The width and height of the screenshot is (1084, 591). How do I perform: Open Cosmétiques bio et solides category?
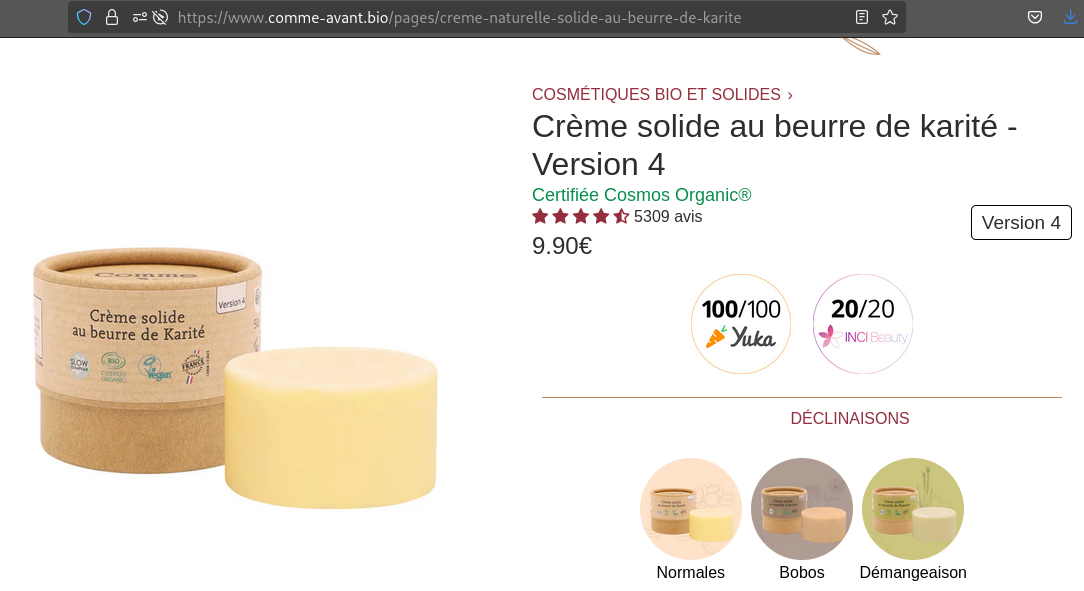coord(656,94)
